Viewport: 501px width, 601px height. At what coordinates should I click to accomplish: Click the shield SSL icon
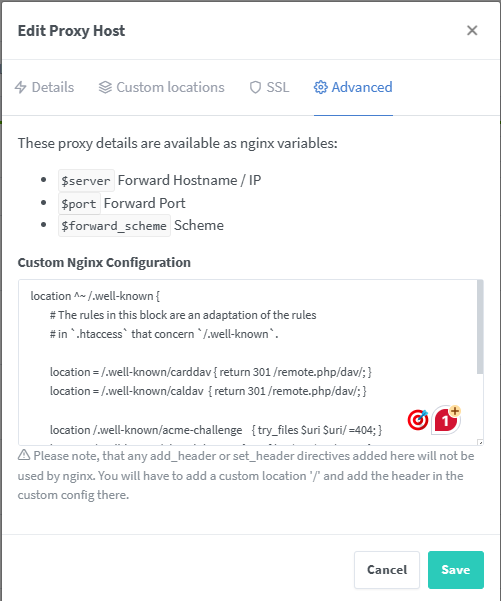click(x=255, y=87)
